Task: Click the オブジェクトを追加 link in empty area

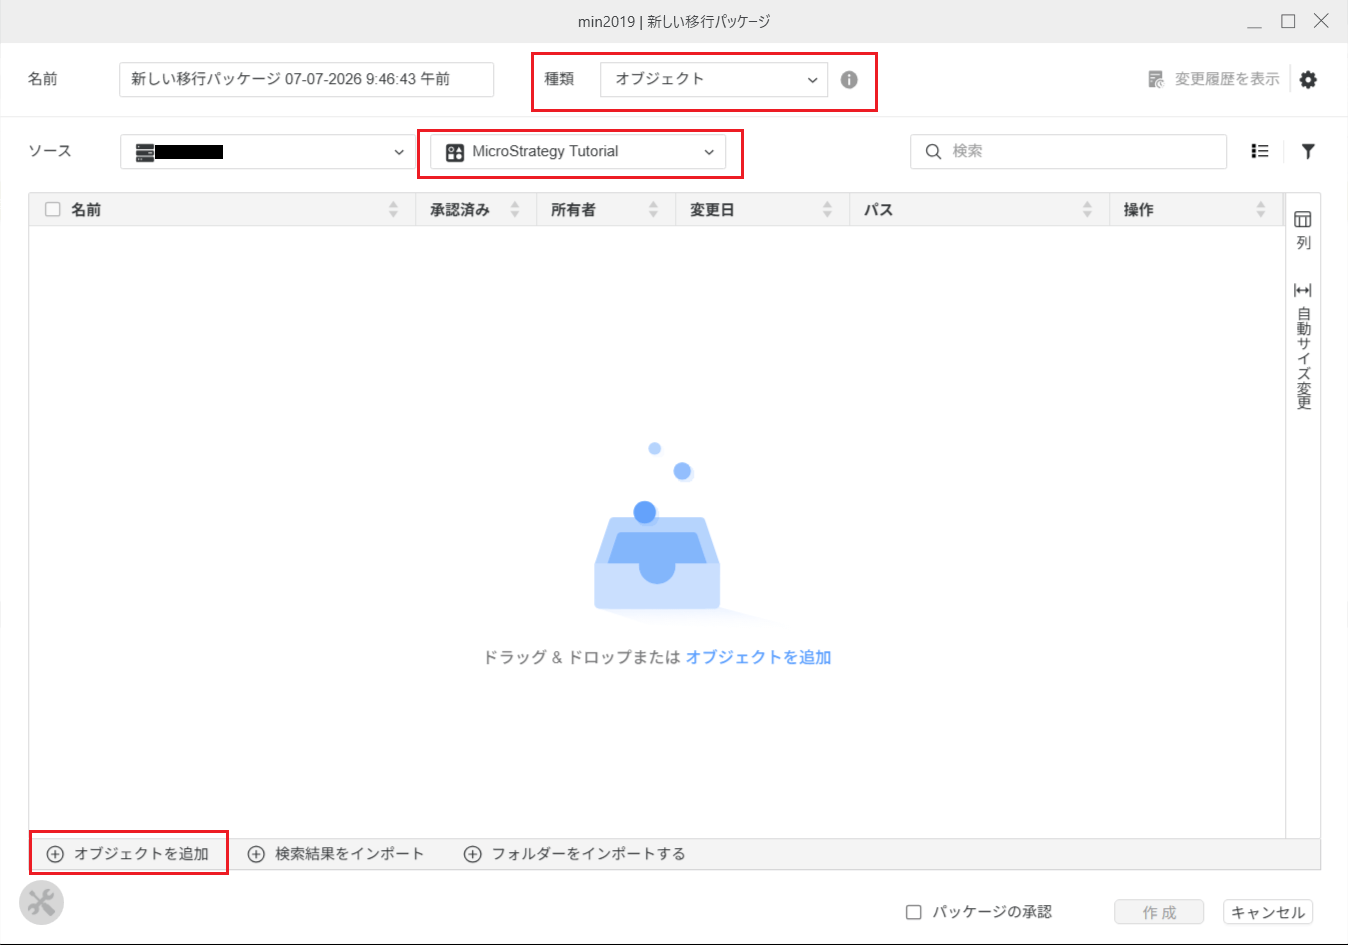Action: (759, 657)
